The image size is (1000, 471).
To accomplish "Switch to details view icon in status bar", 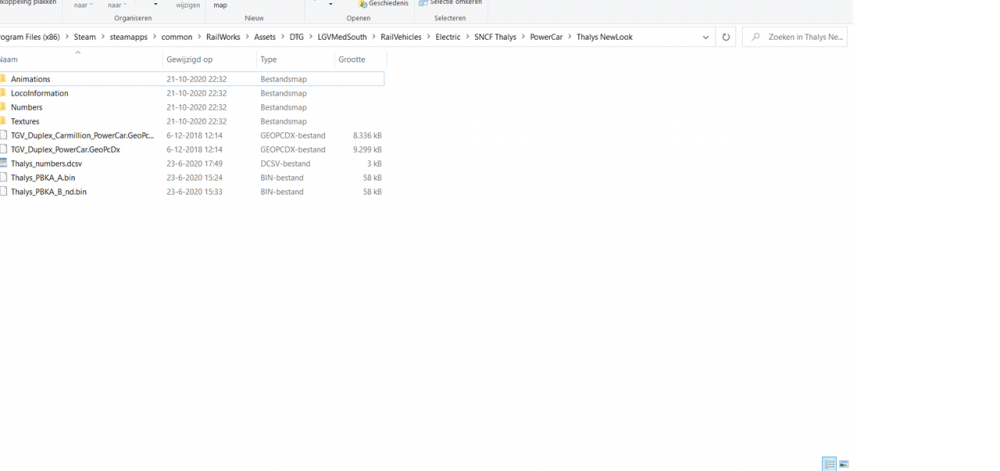I will 828,464.
